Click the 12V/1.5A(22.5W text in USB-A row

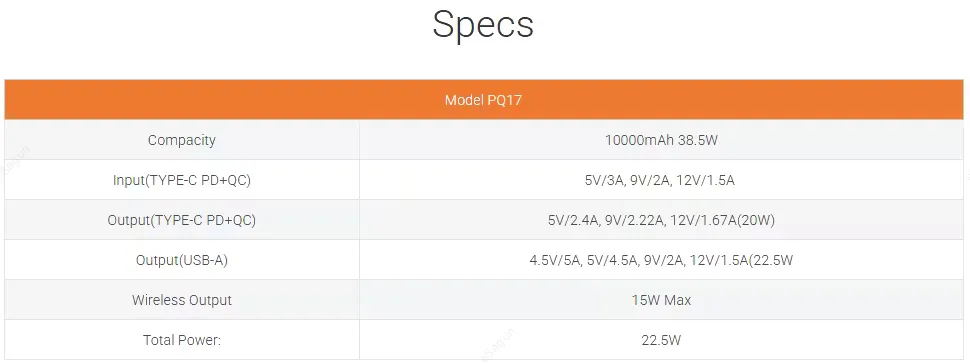(741, 260)
